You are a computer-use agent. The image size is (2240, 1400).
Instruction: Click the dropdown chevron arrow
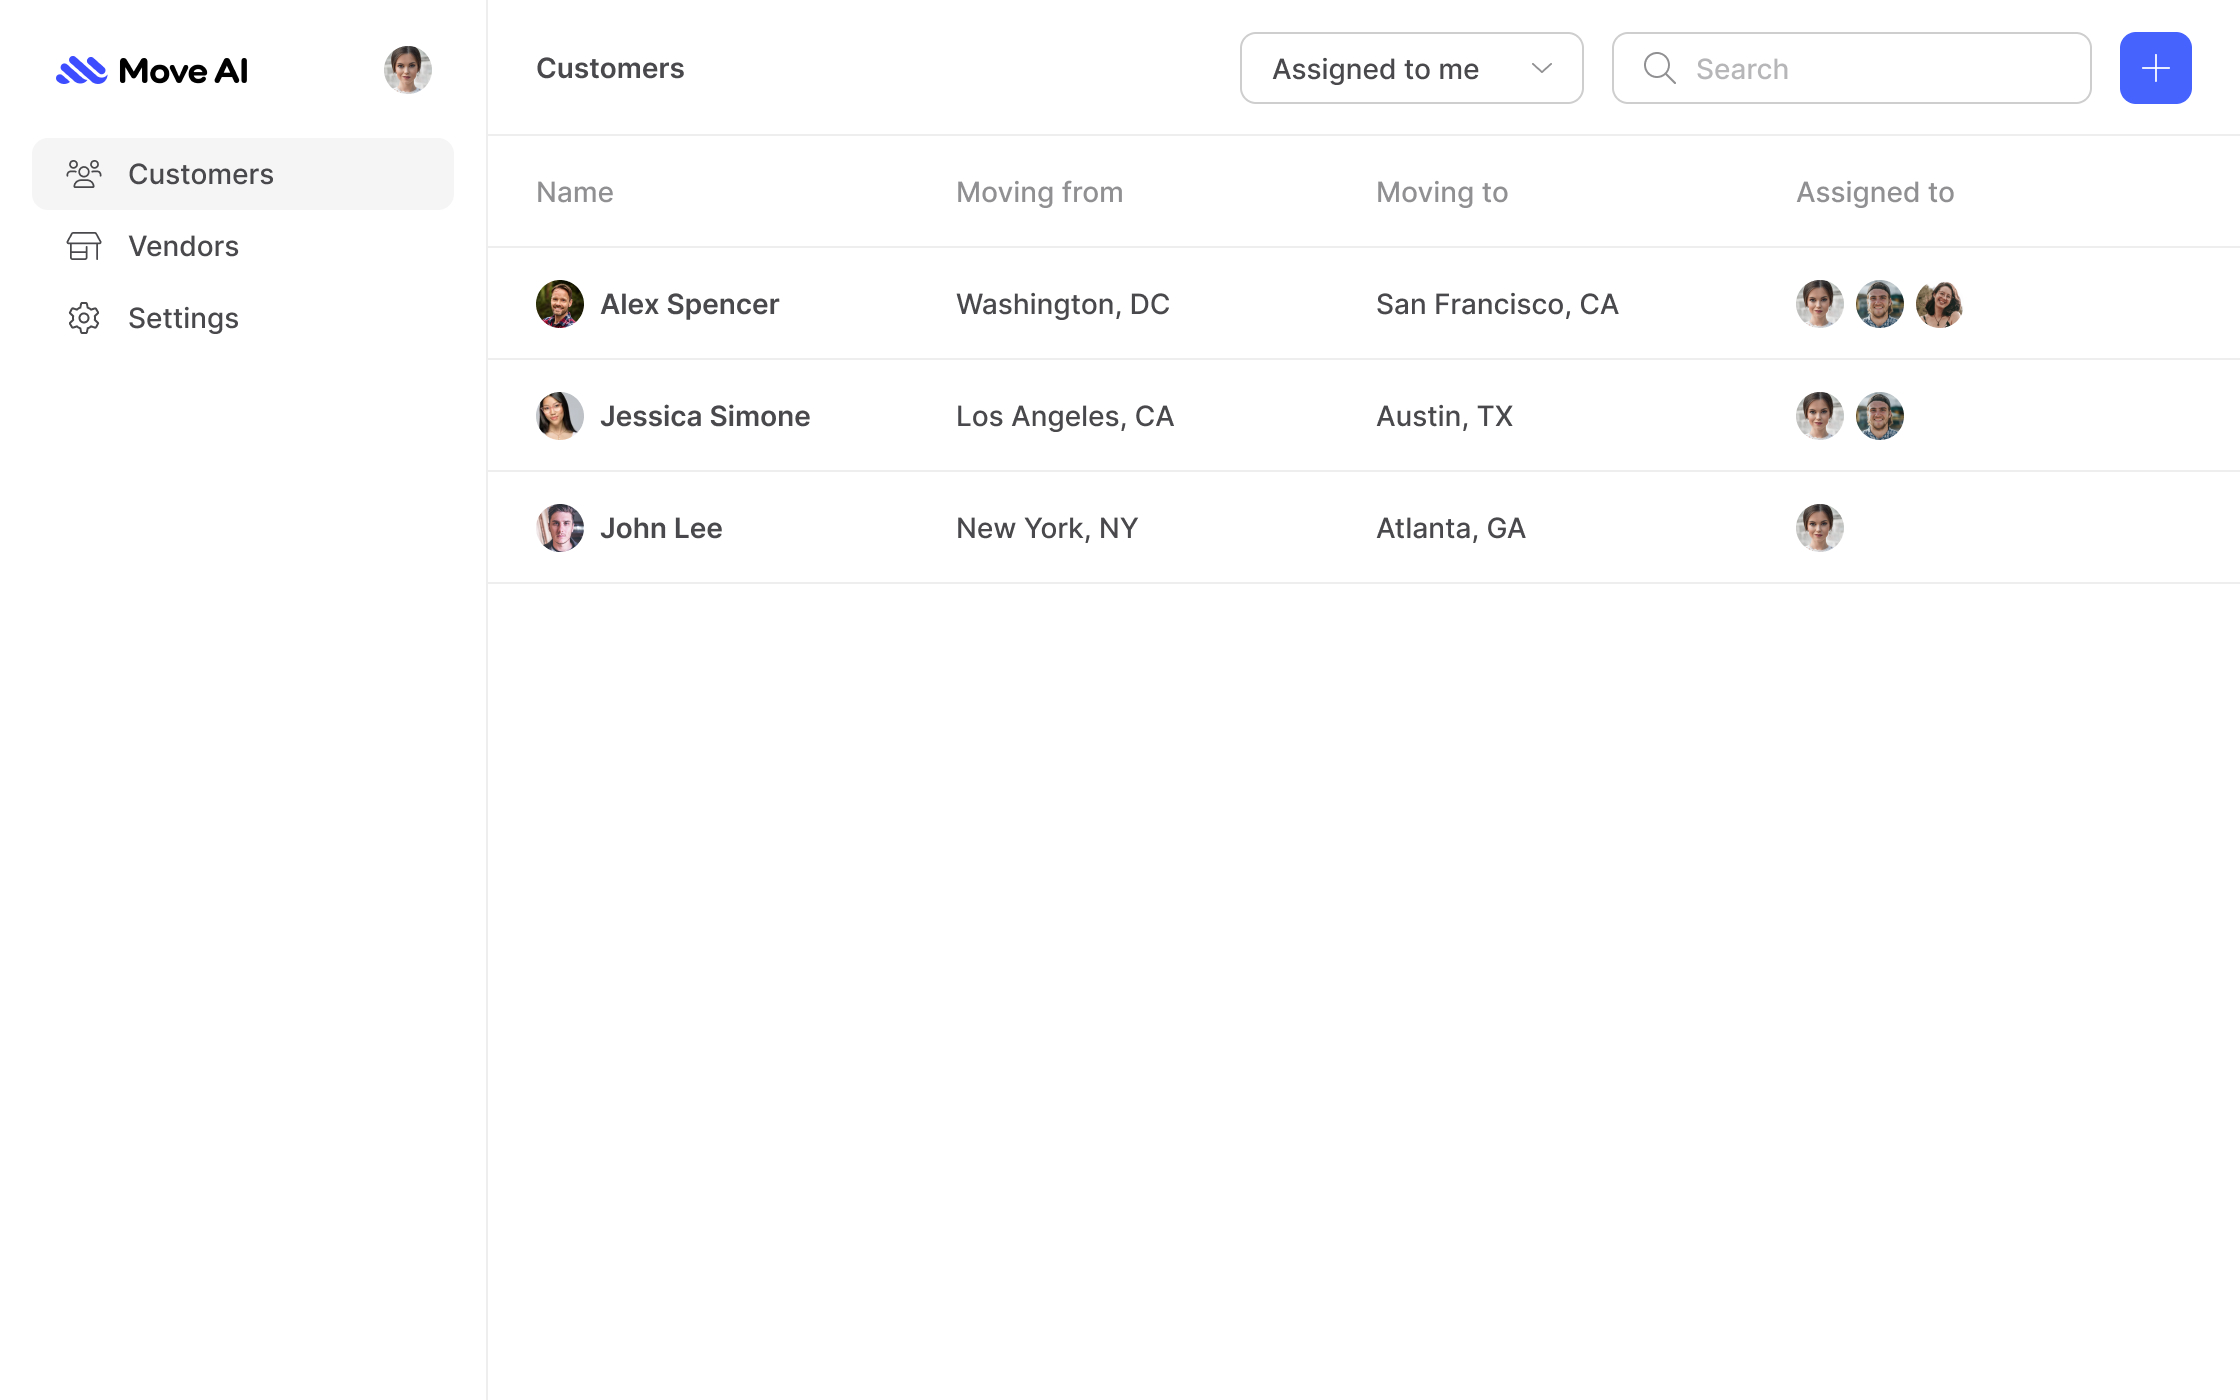click(x=1541, y=68)
